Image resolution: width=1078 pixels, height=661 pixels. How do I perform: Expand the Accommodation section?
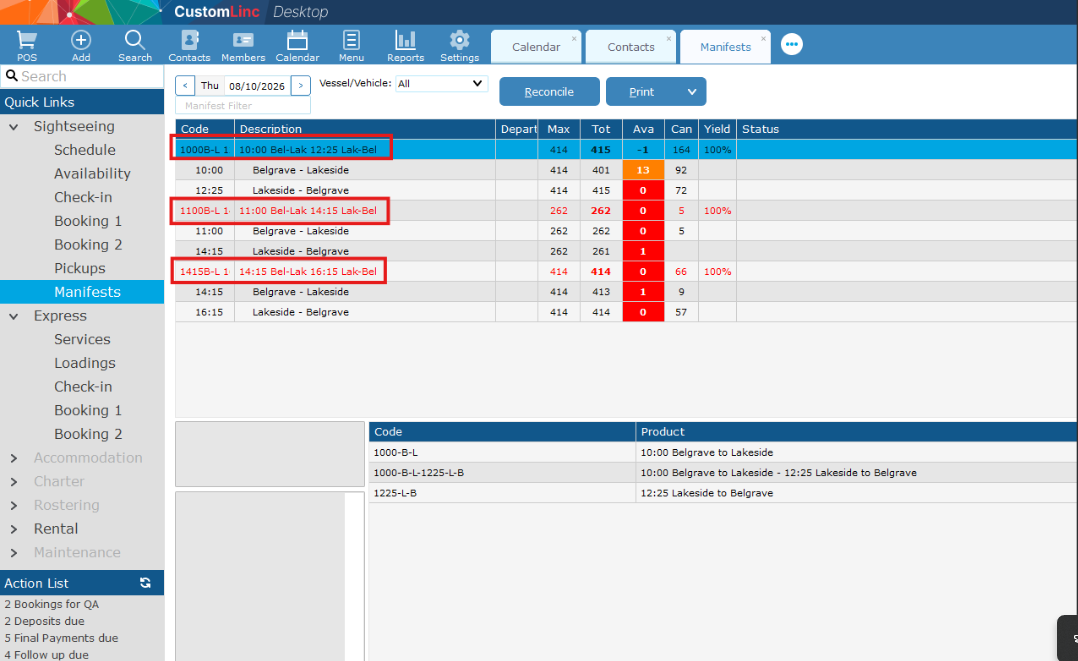tap(14, 458)
